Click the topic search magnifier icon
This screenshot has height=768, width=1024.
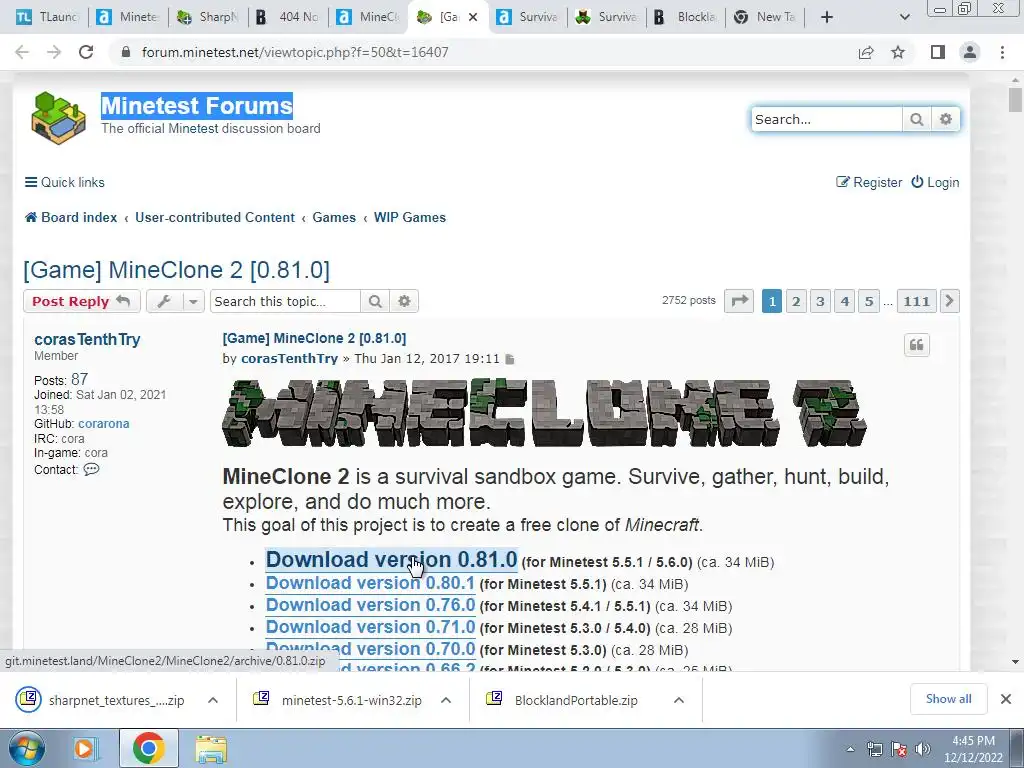pyautogui.click(x=375, y=301)
